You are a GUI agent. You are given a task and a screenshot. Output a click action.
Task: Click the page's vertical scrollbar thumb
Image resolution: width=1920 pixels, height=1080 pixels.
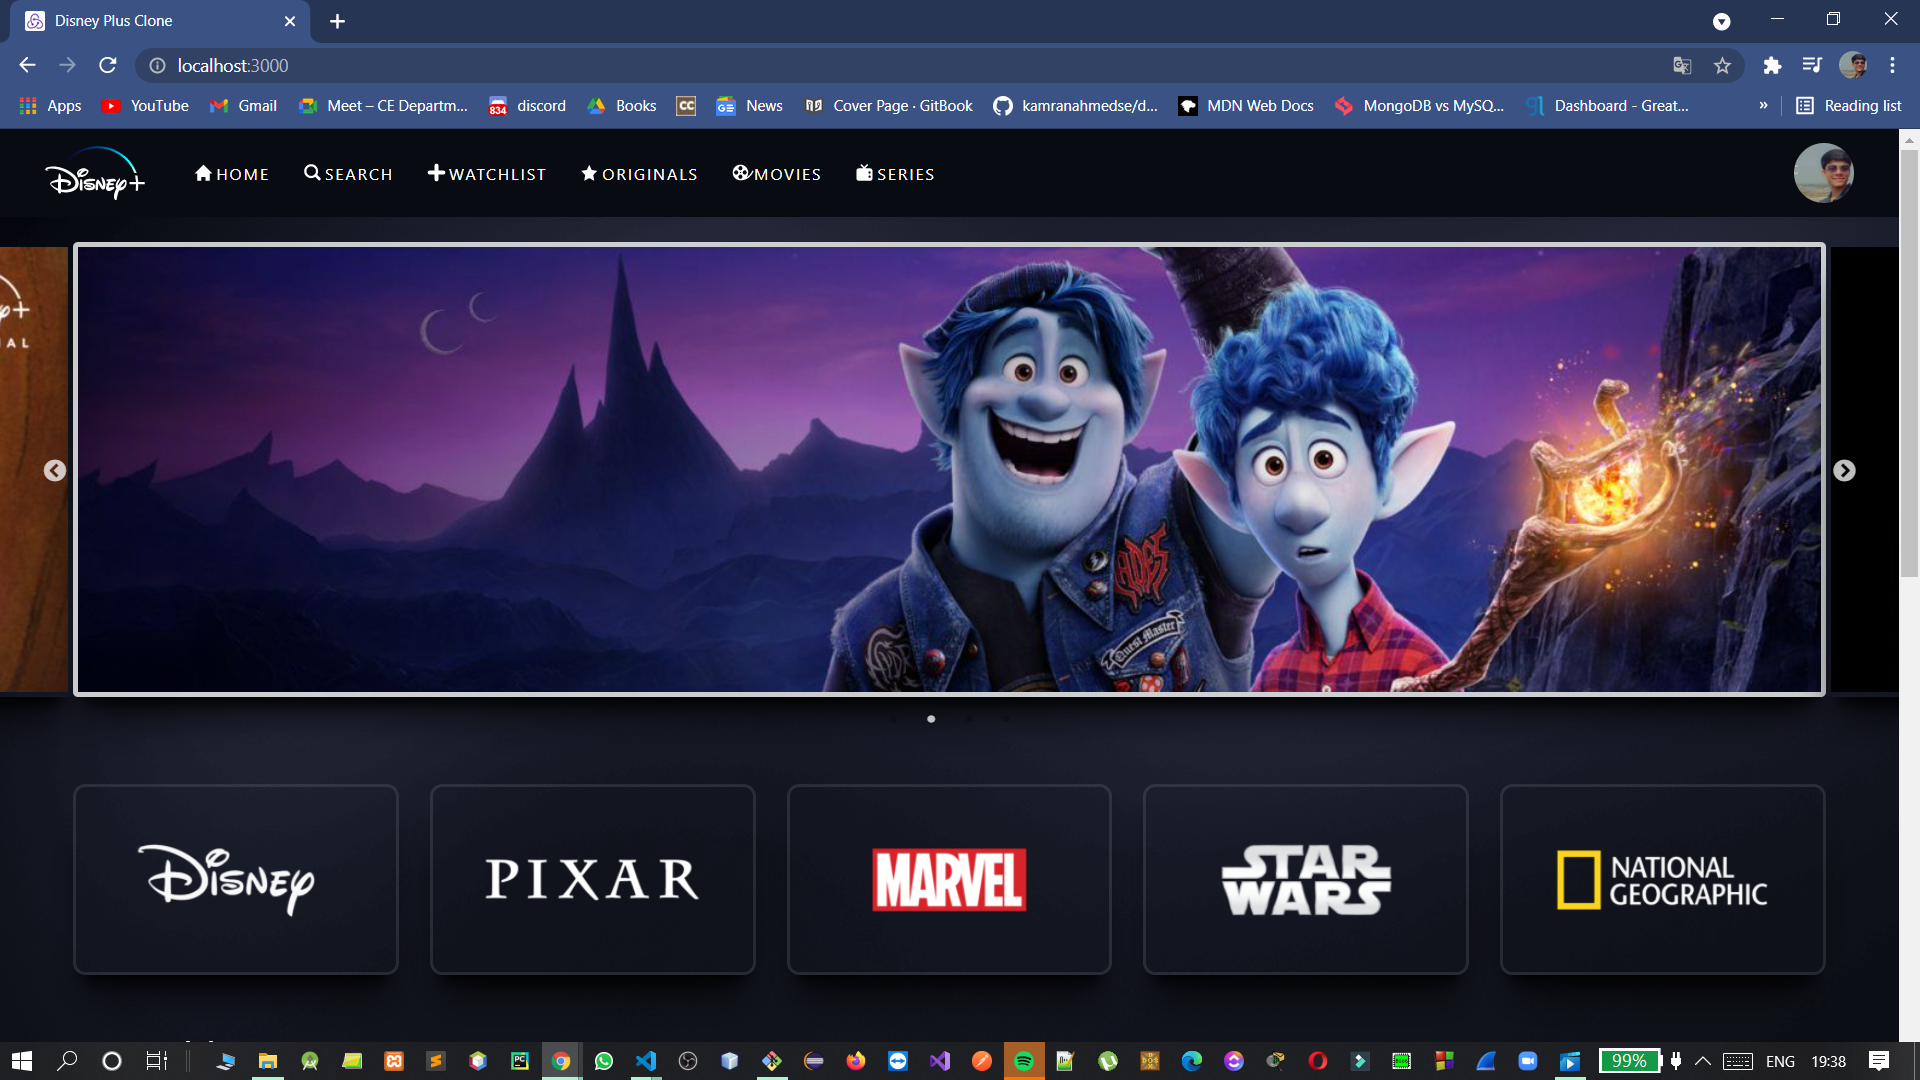click(1909, 362)
